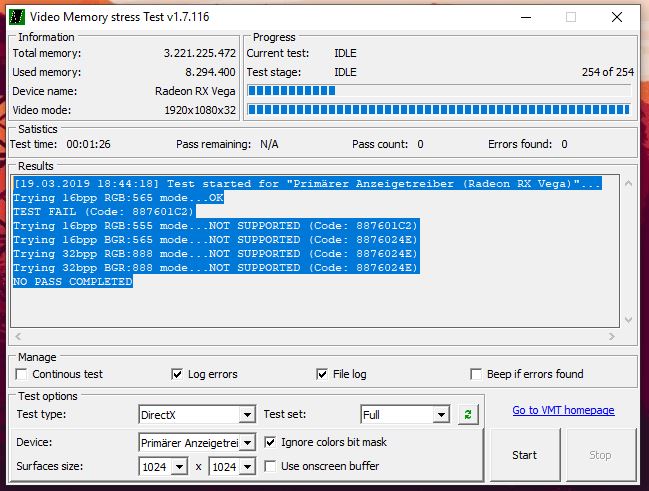This screenshot has height=491, width=649.
Task: Uncheck Ignore colors bit mask
Action: coord(270,442)
